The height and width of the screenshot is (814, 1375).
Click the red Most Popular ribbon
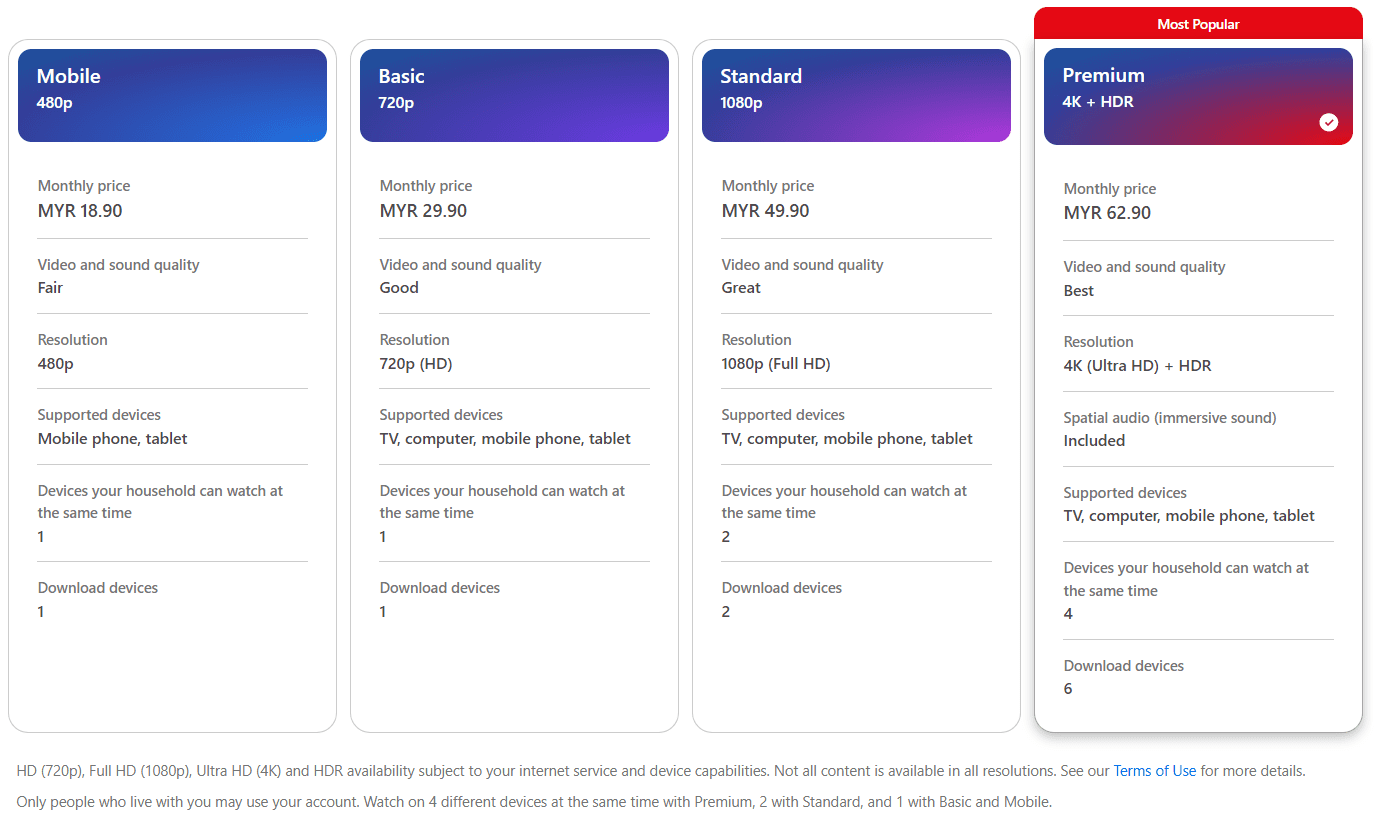[x=1197, y=23]
